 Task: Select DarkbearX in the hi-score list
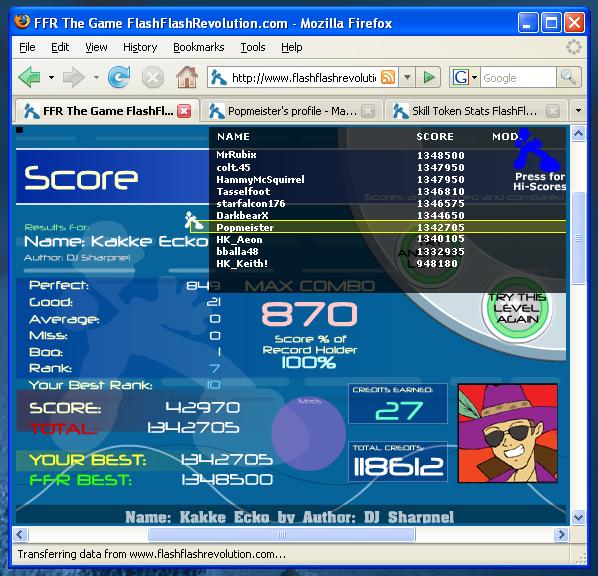[243, 216]
